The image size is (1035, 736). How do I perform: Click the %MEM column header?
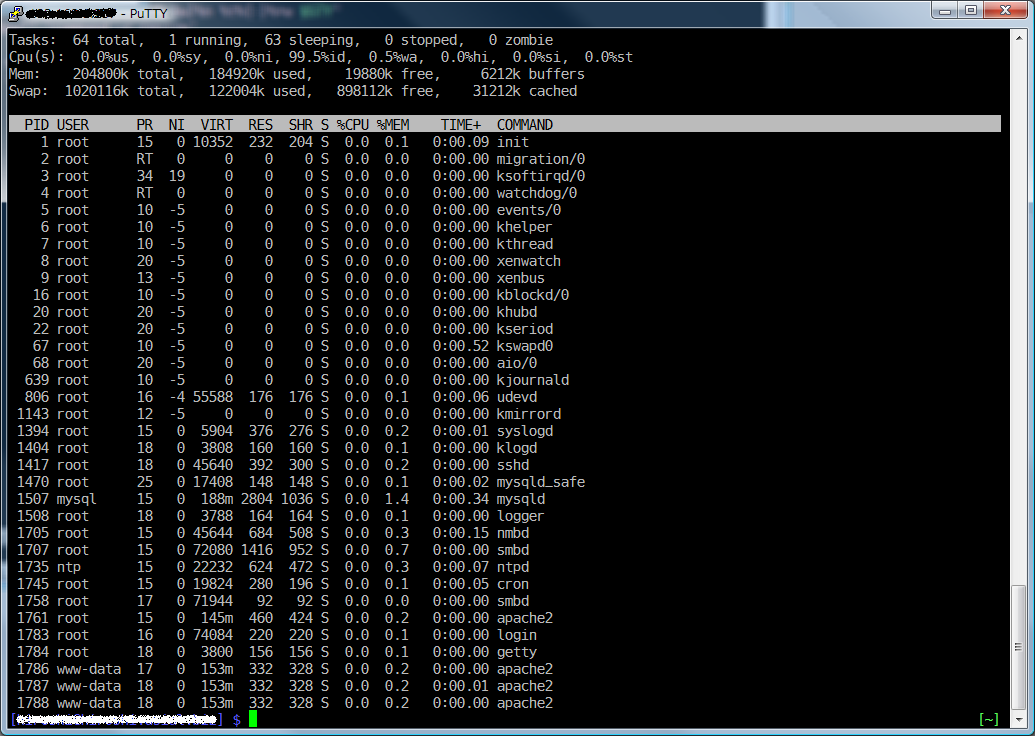[392, 125]
